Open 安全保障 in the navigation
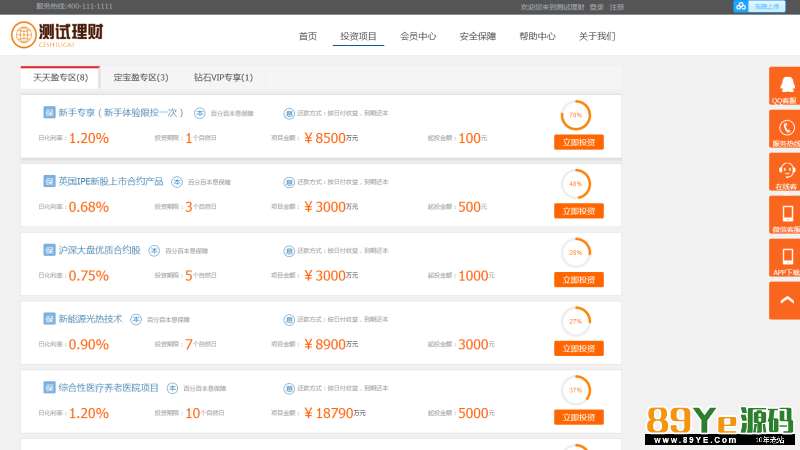Image resolution: width=800 pixels, height=450 pixels. click(x=478, y=36)
